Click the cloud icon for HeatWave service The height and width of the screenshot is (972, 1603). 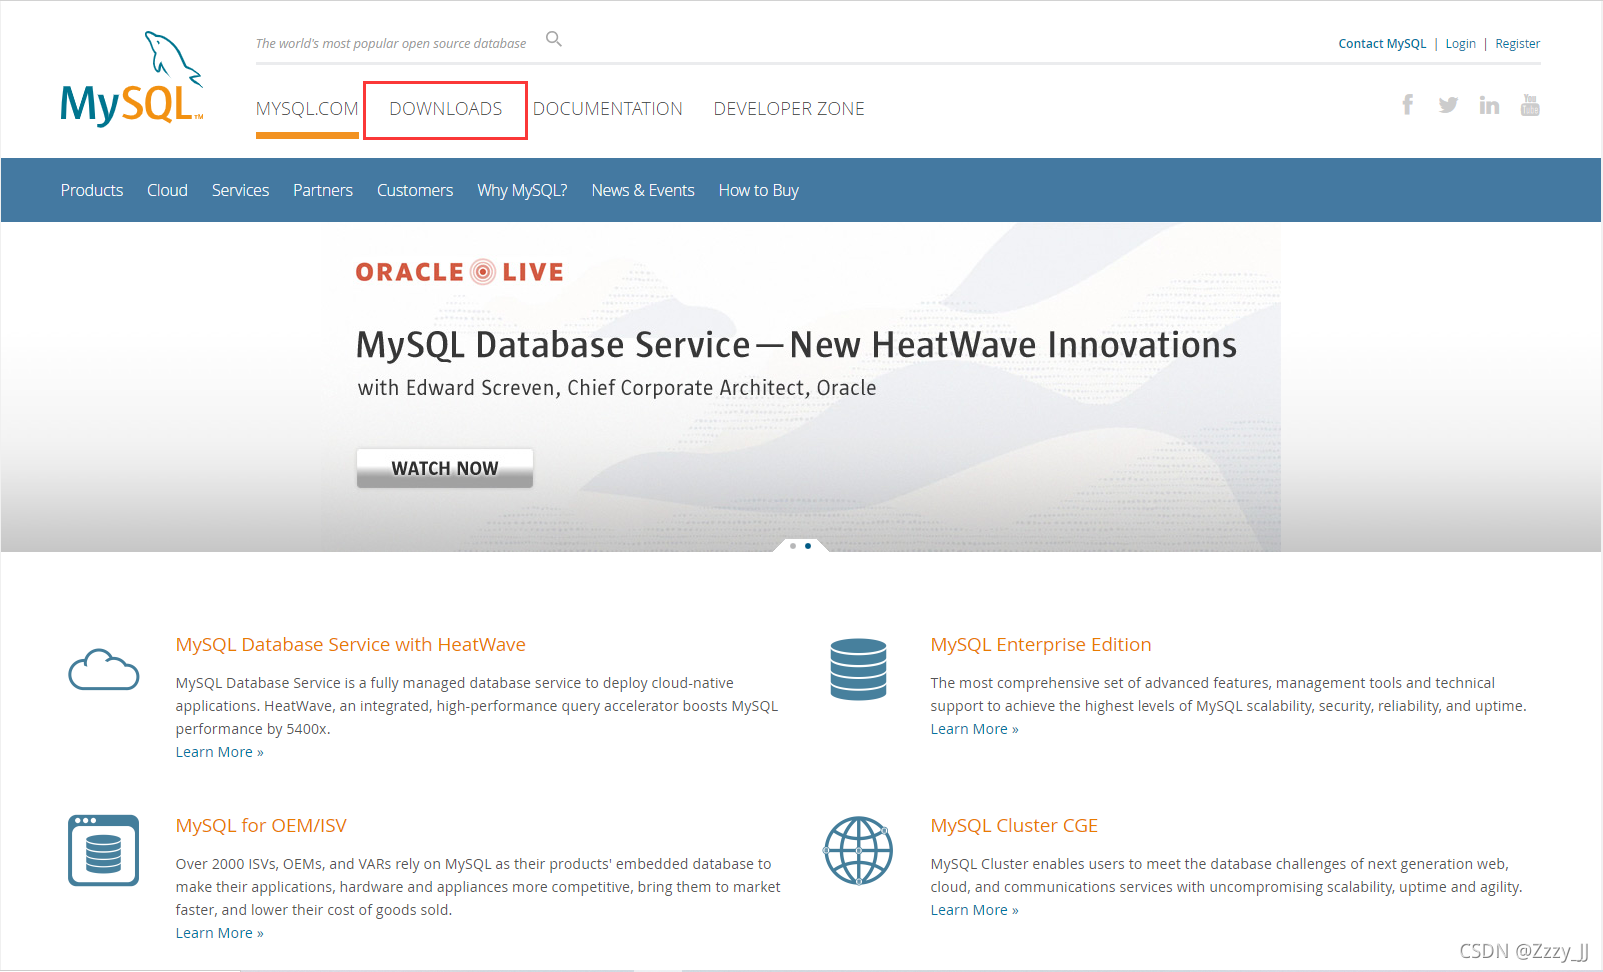pyautogui.click(x=103, y=669)
